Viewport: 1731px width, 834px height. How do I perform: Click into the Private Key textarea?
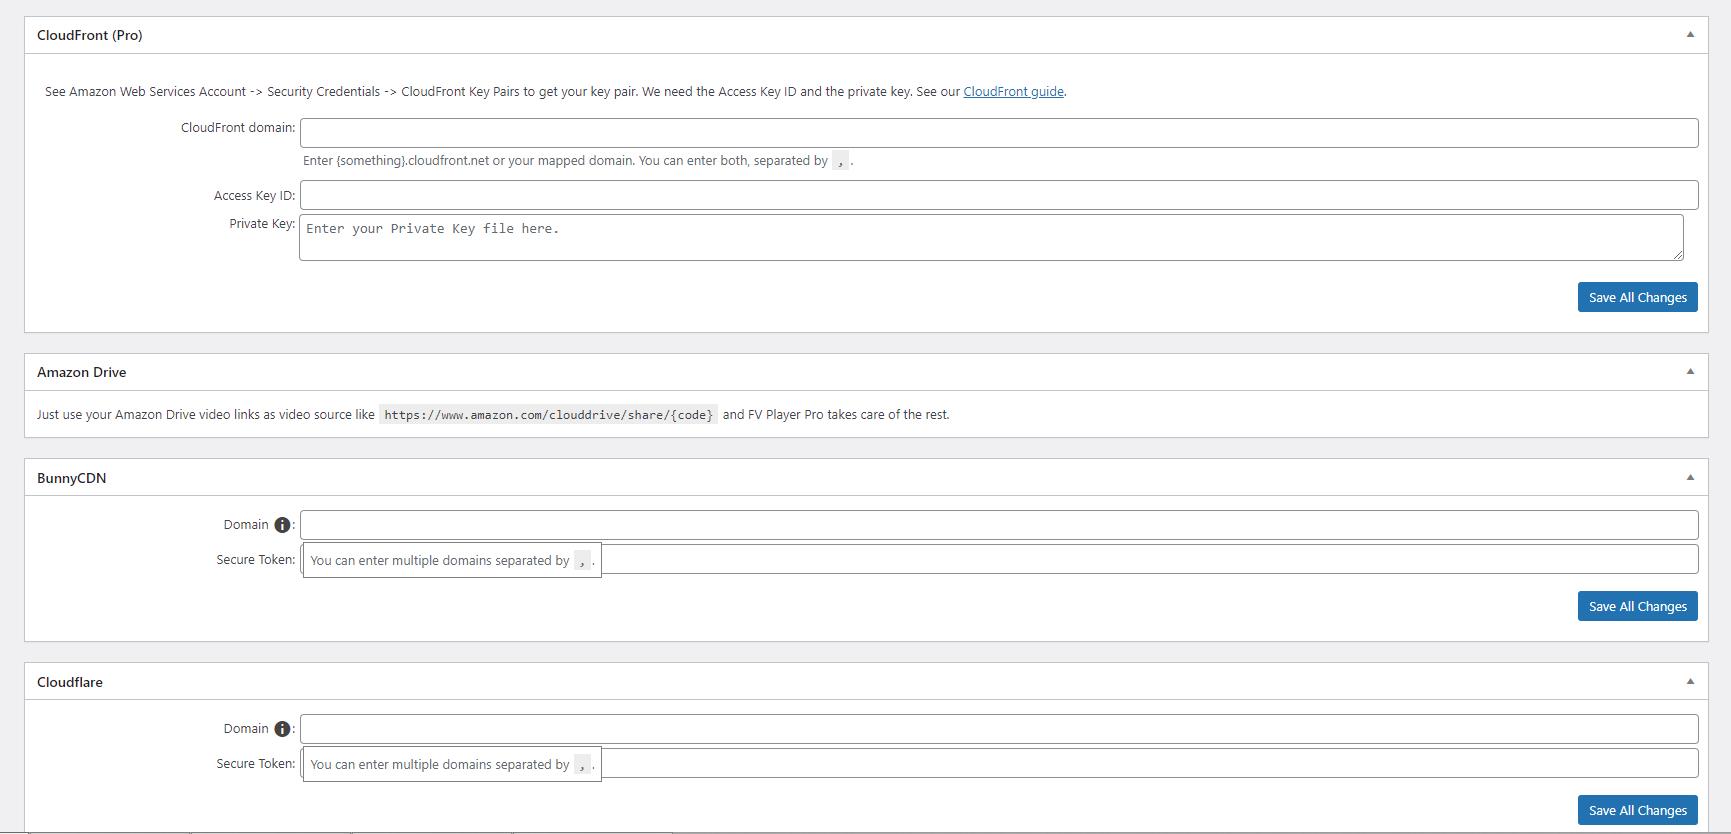[x=991, y=237]
